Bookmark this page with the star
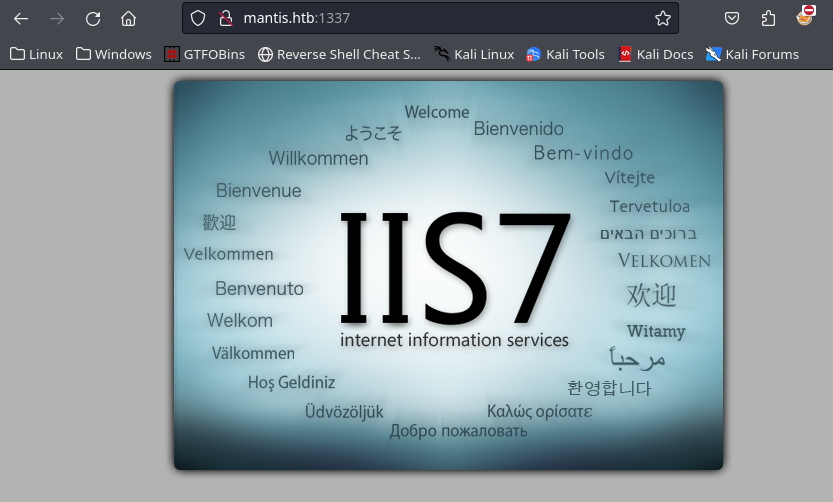Viewport: 833px width, 502px height. [x=662, y=18]
